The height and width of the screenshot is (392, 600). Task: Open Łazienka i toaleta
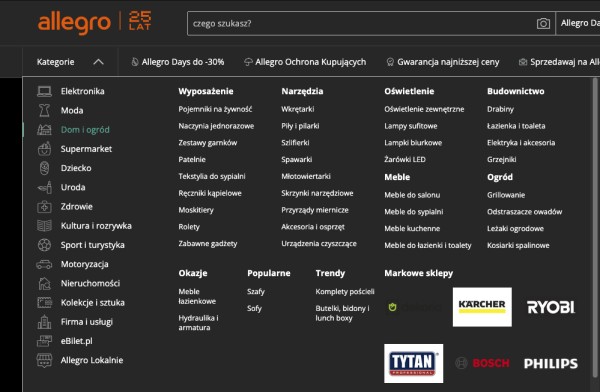point(516,126)
